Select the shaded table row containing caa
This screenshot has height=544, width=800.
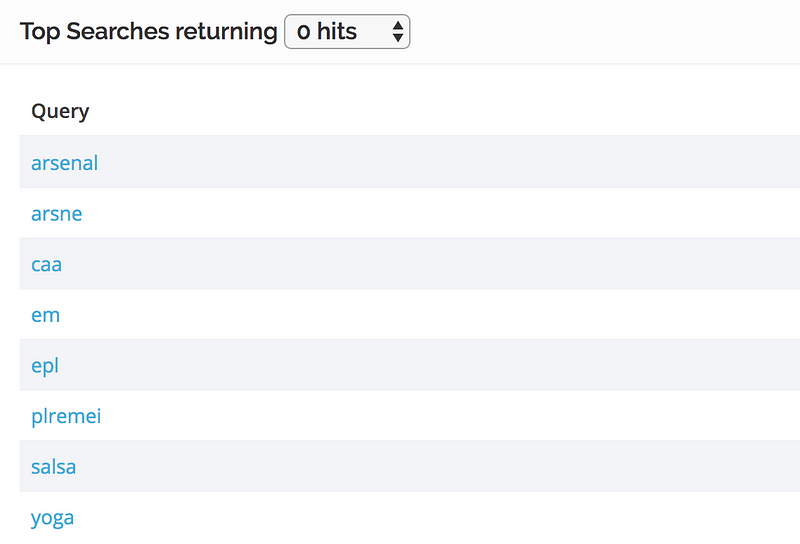[x=410, y=263]
